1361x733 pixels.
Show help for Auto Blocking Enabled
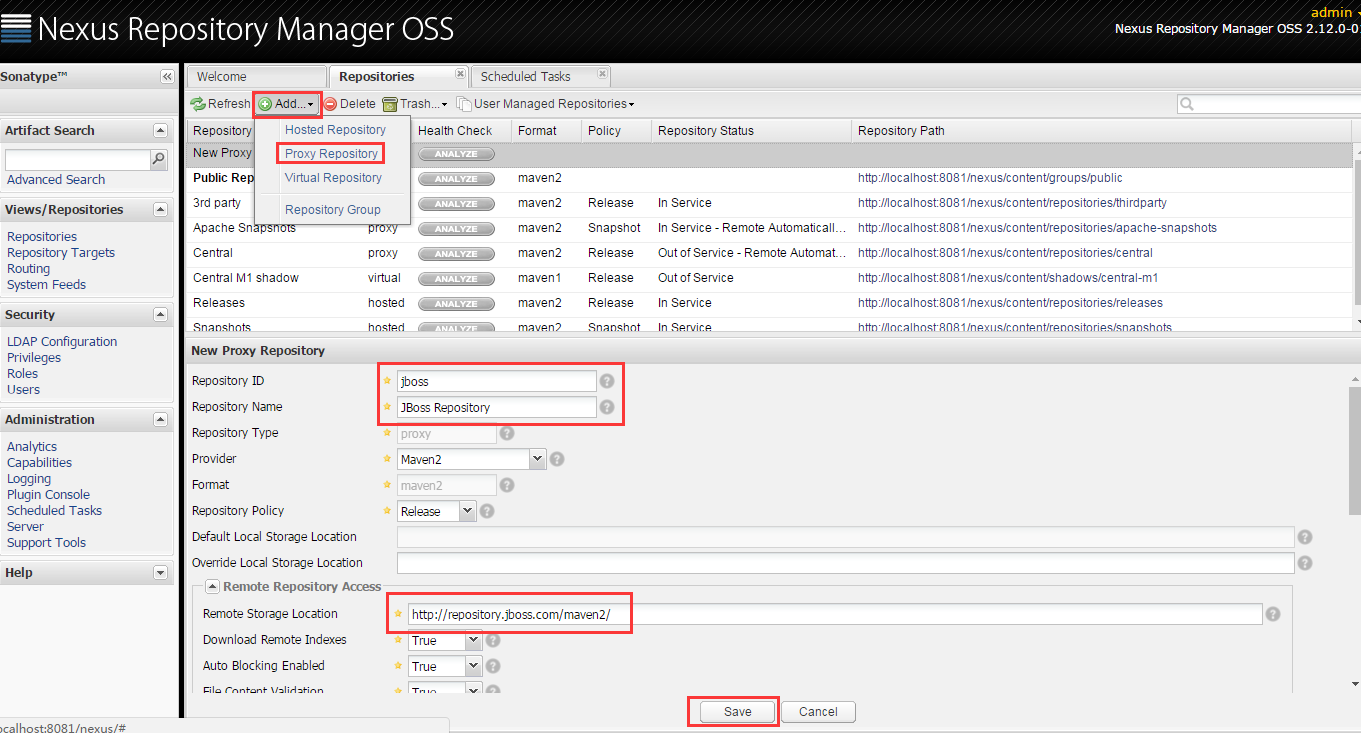coord(493,666)
